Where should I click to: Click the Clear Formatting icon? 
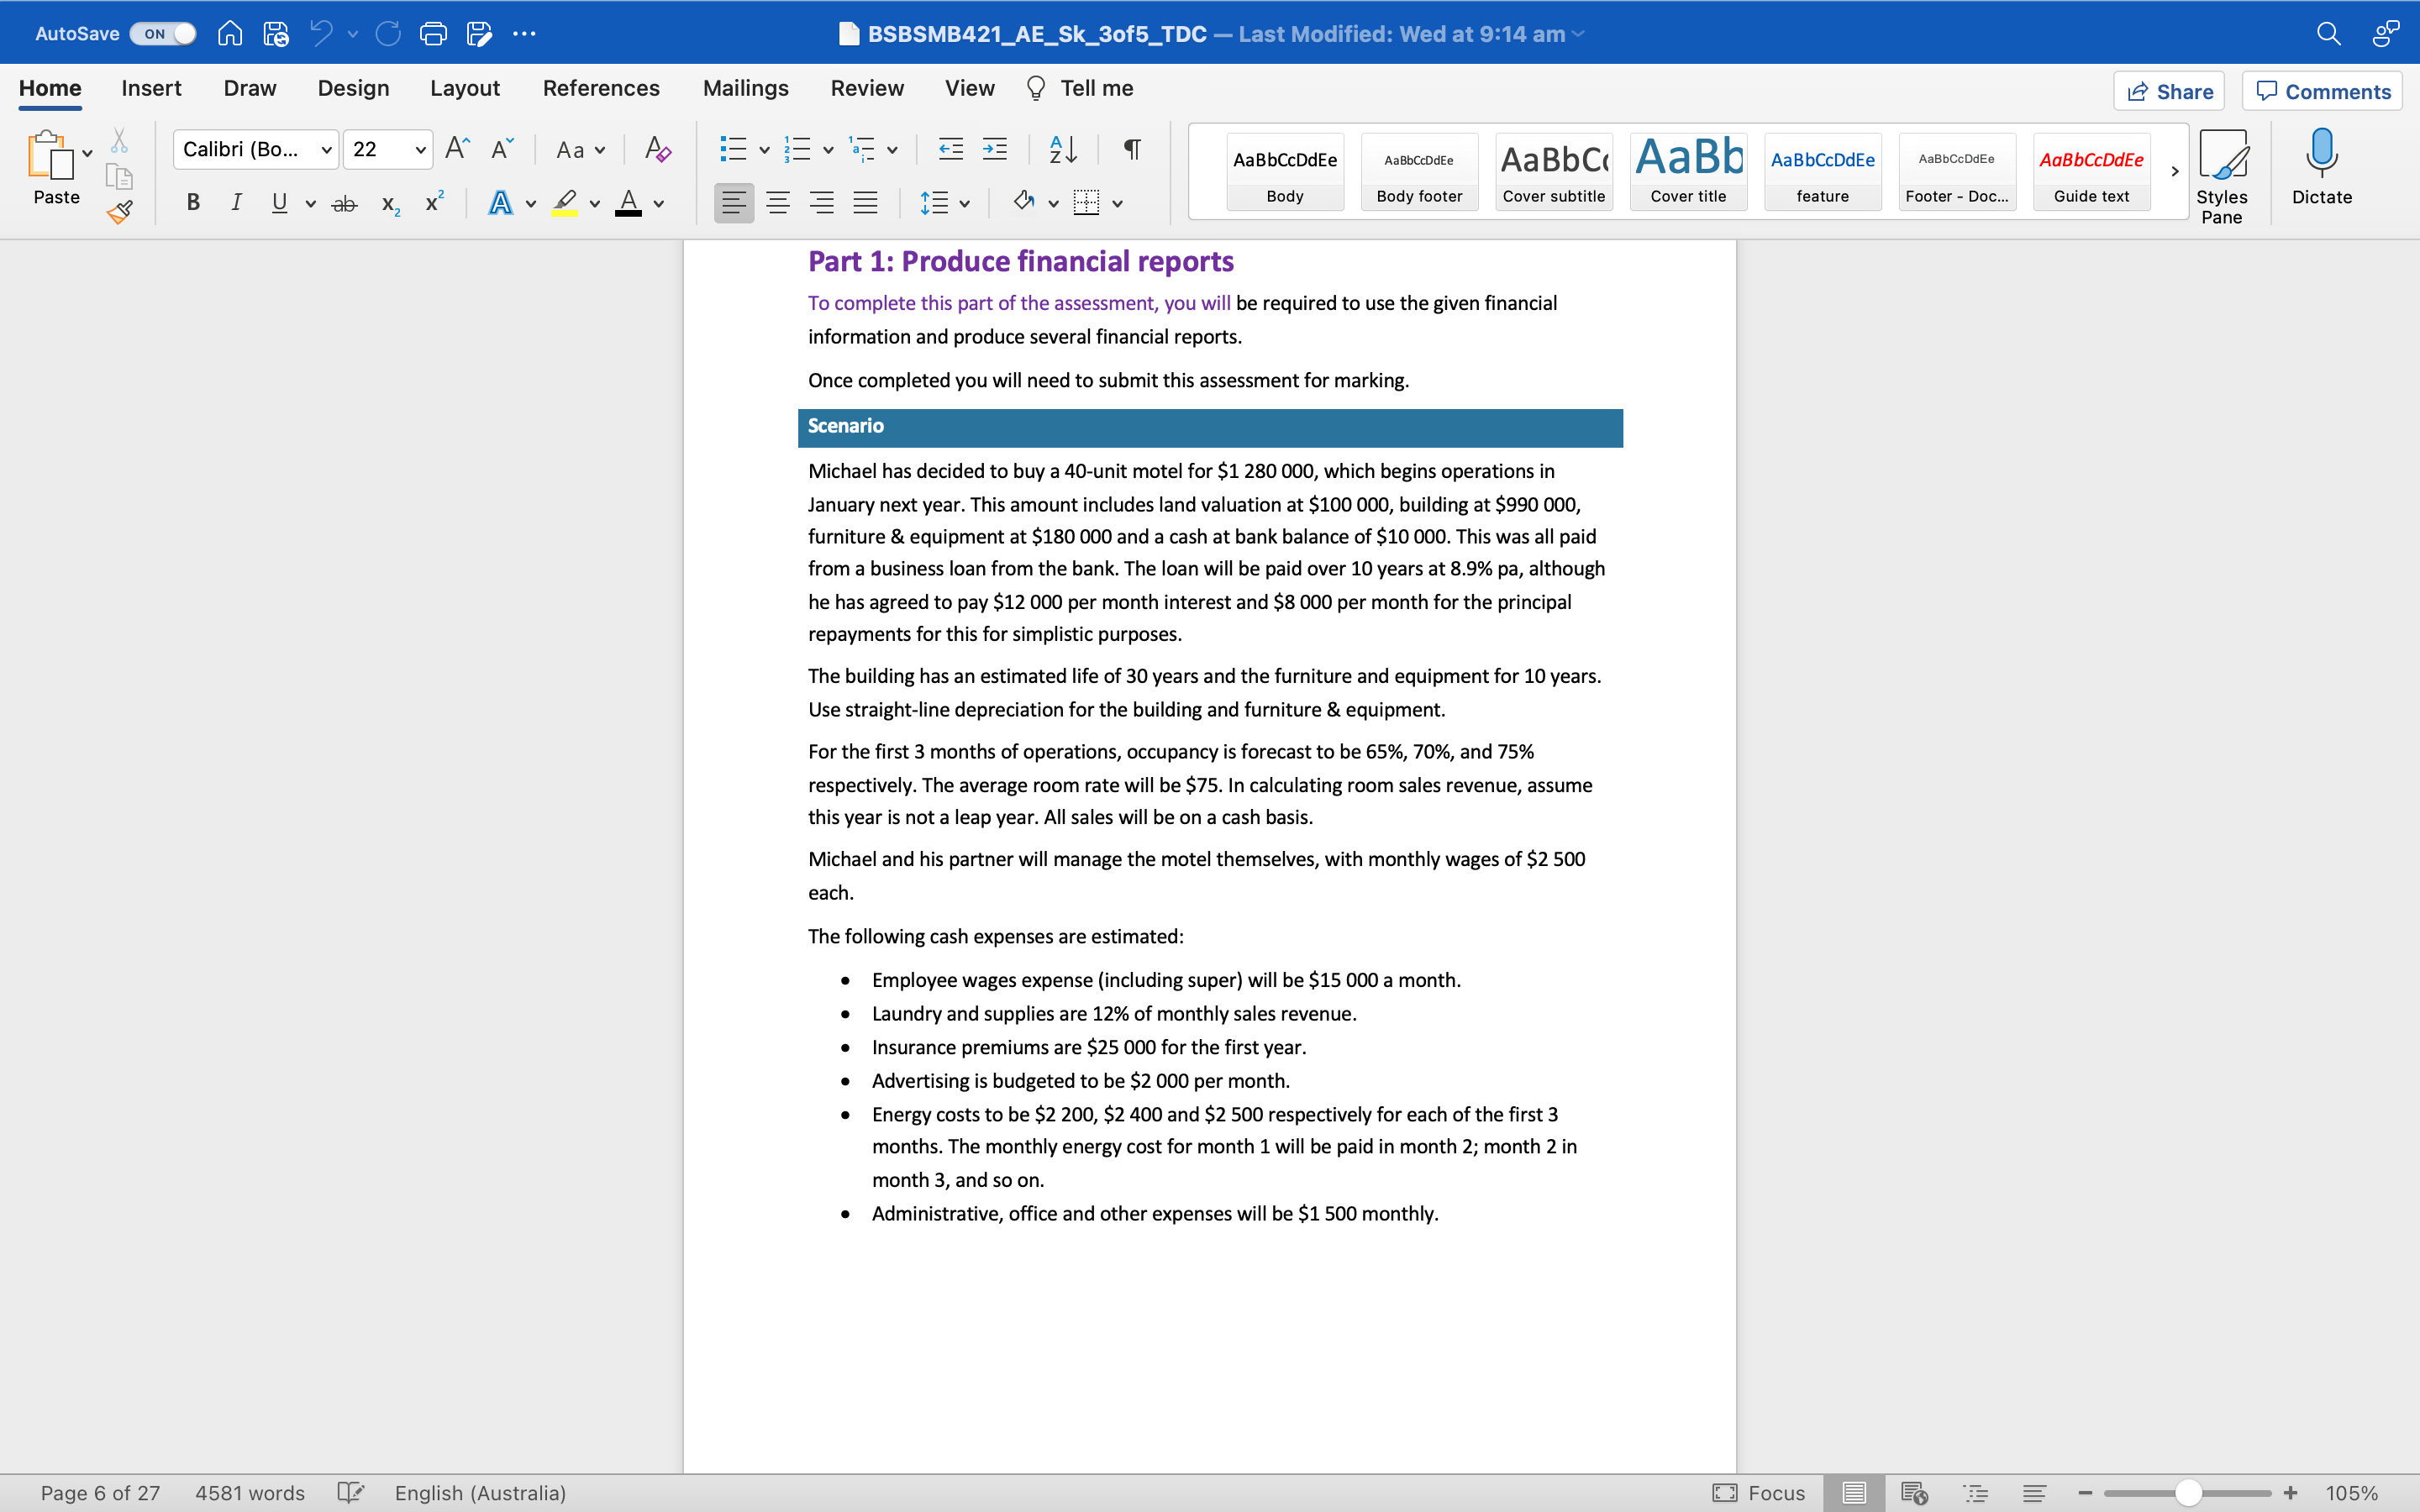tap(657, 150)
